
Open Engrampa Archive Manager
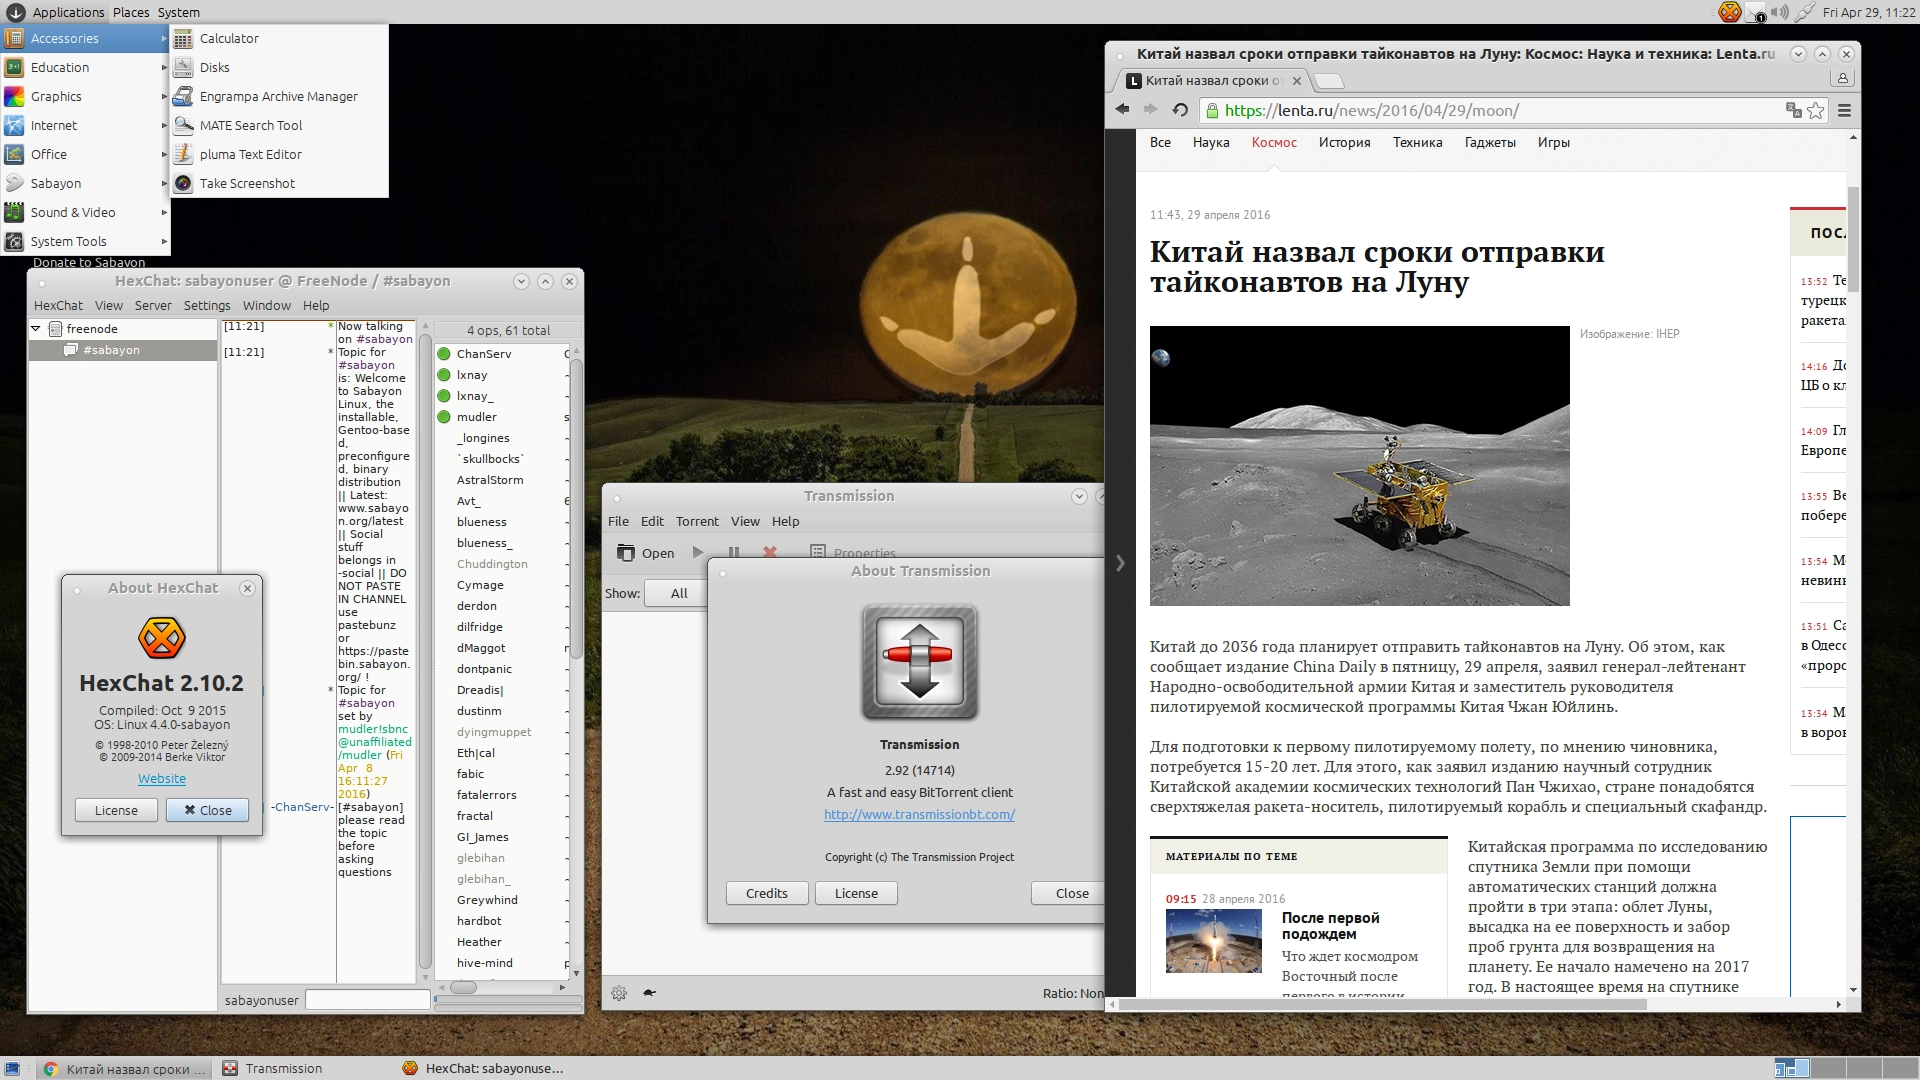279,96
